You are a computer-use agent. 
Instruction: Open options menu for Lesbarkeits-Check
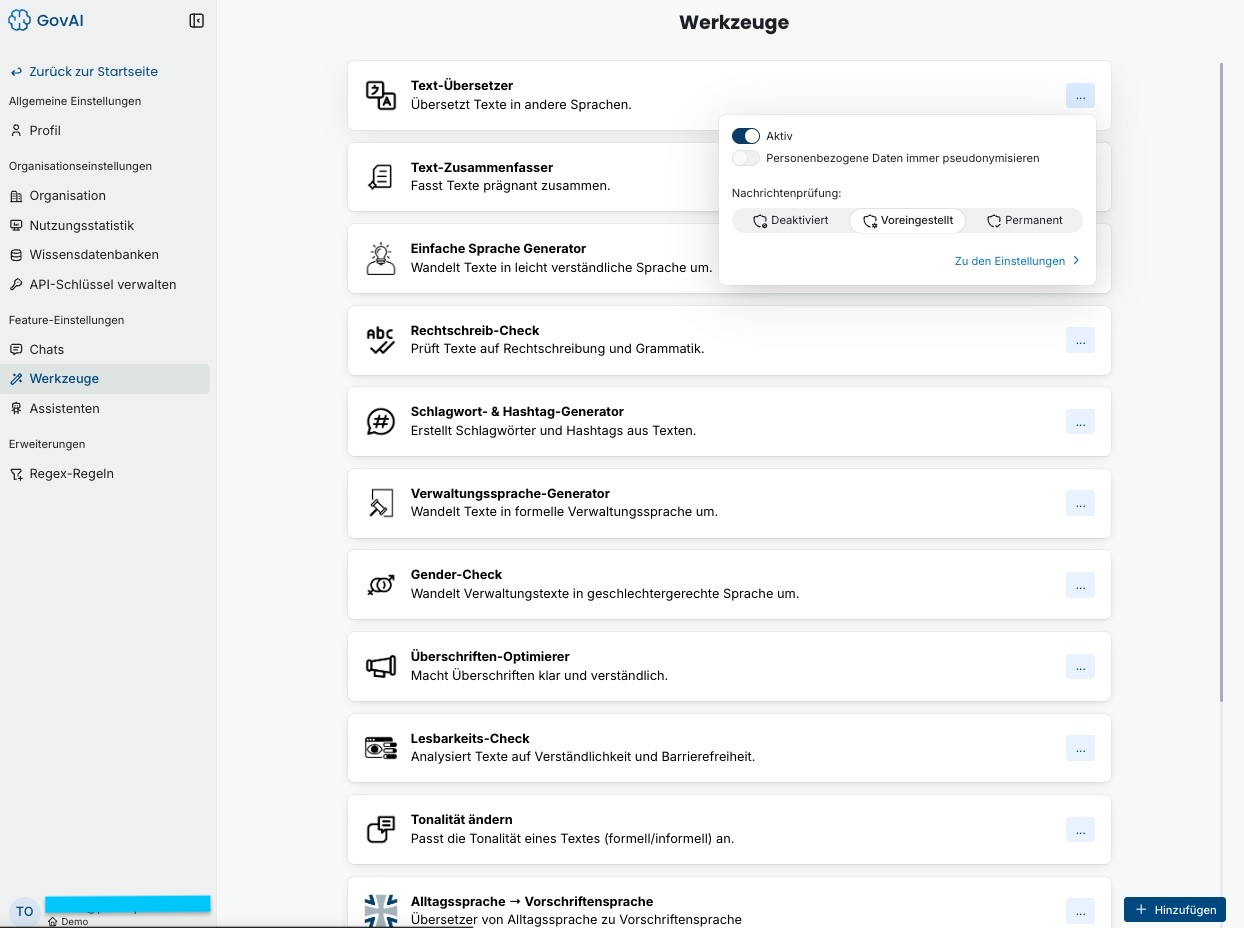pyautogui.click(x=1080, y=748)
